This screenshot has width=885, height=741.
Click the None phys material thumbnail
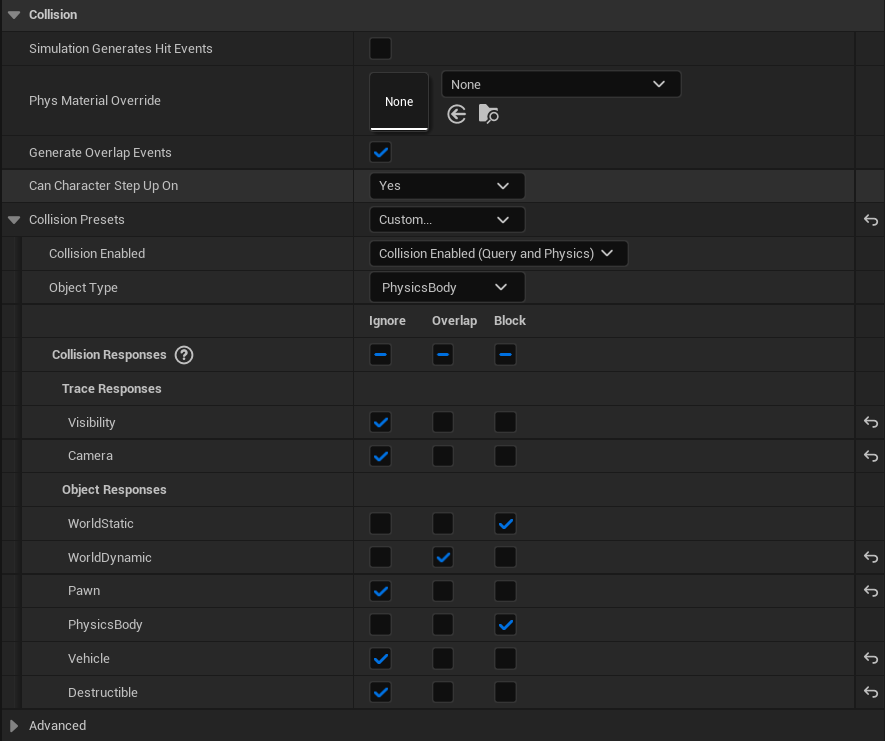click(x=399, y=101)
